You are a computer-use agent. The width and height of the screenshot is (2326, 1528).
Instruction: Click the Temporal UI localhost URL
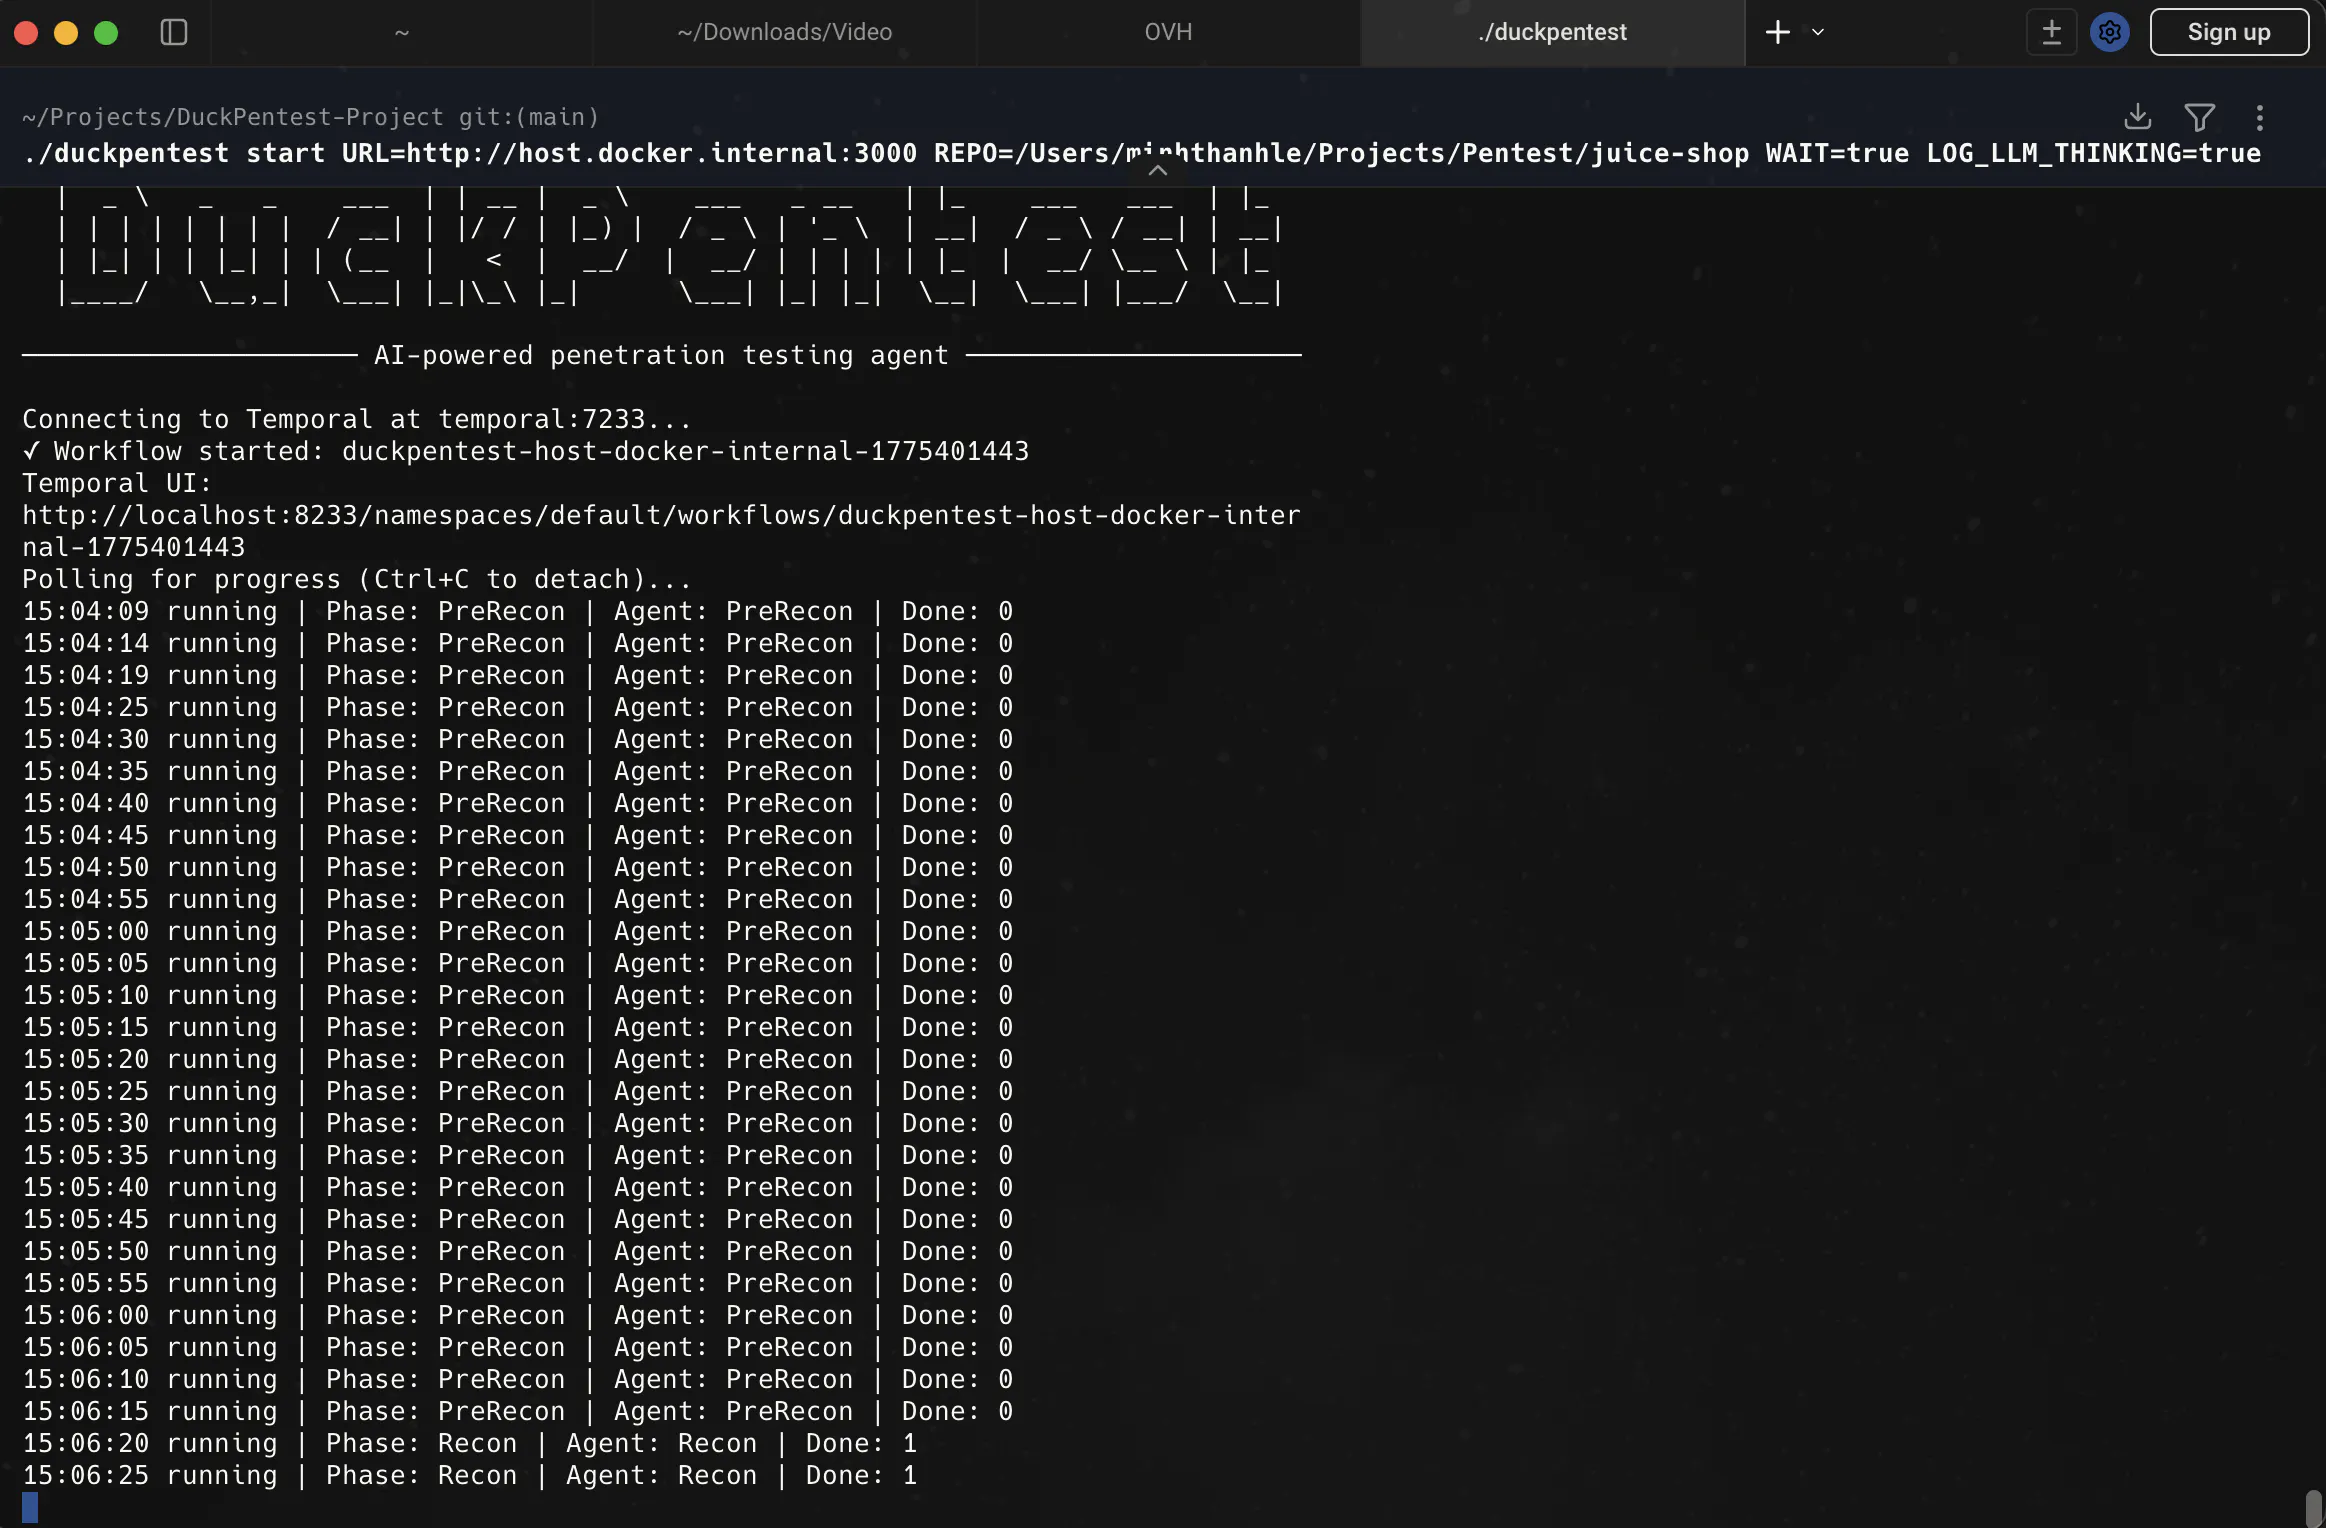[x=661, y=531]
